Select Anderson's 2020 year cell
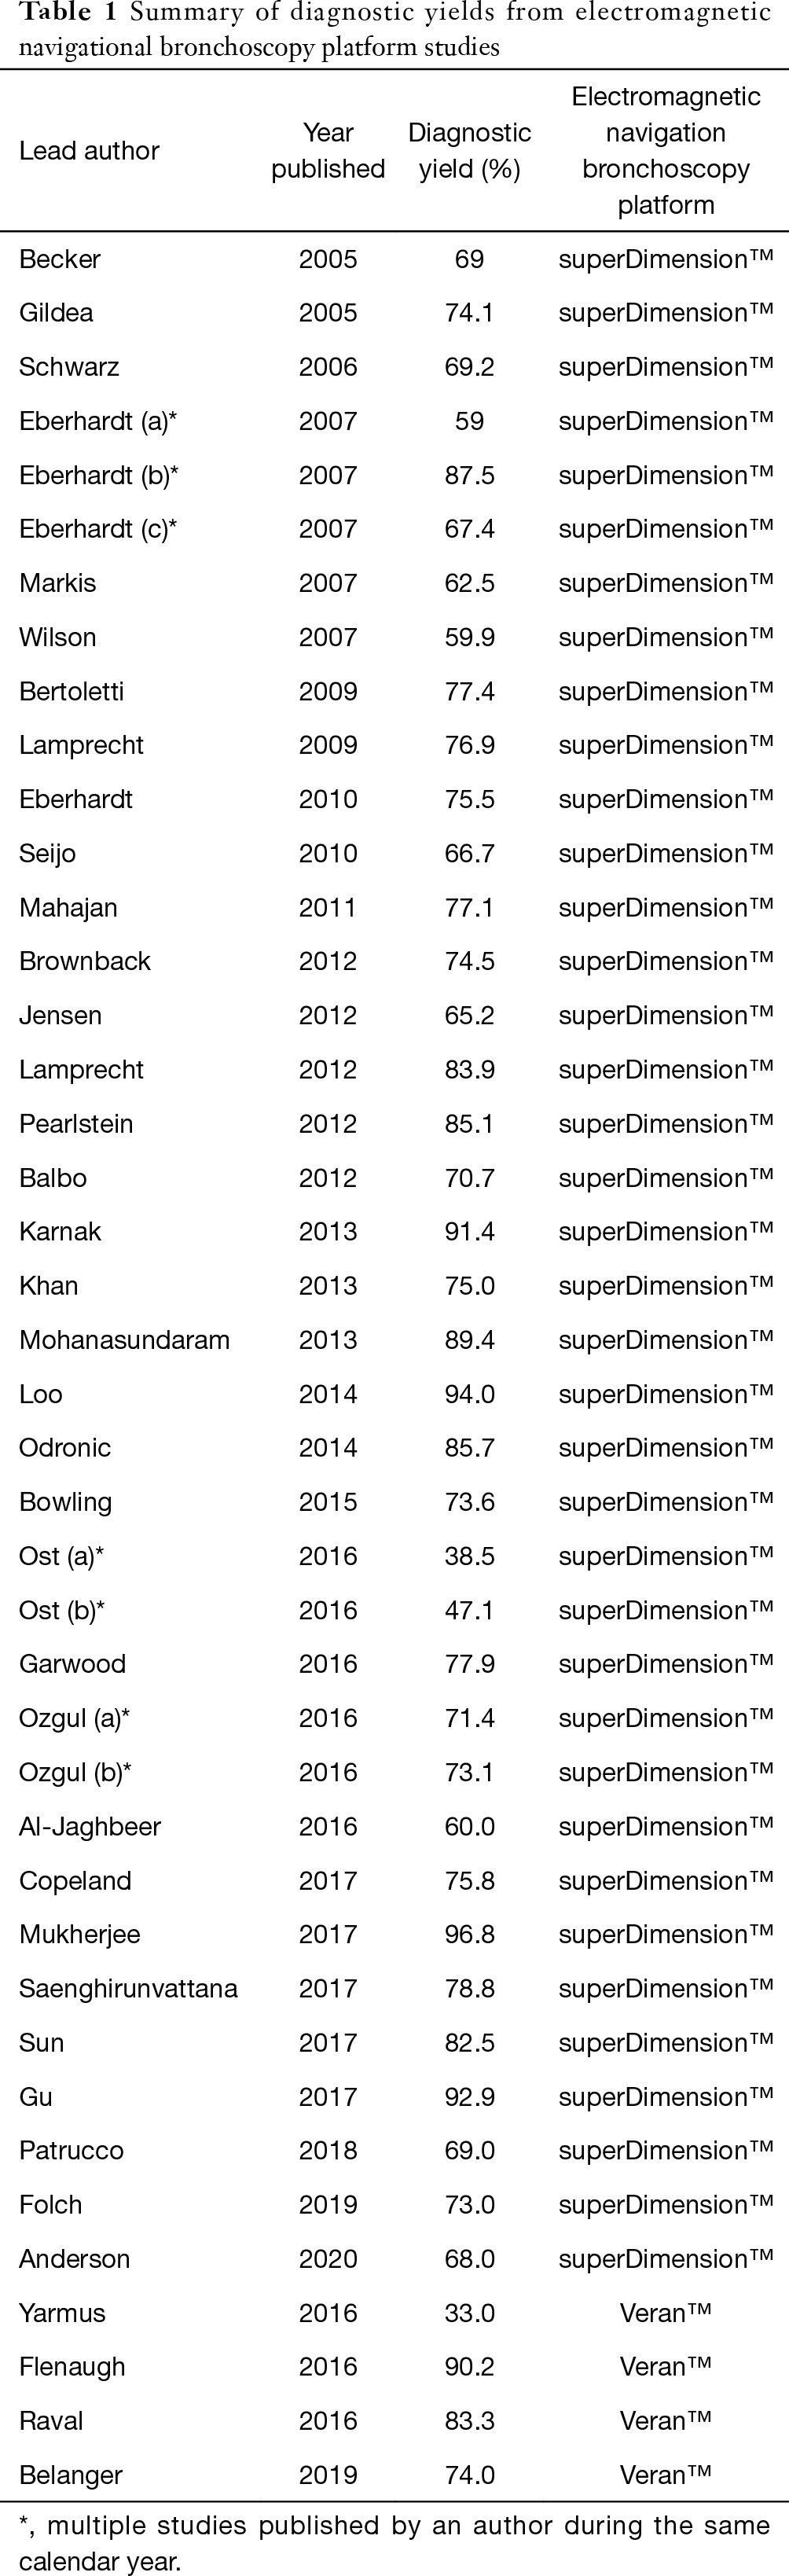The height and width of the screenshot is (2576, 789). click(328, 2259)
